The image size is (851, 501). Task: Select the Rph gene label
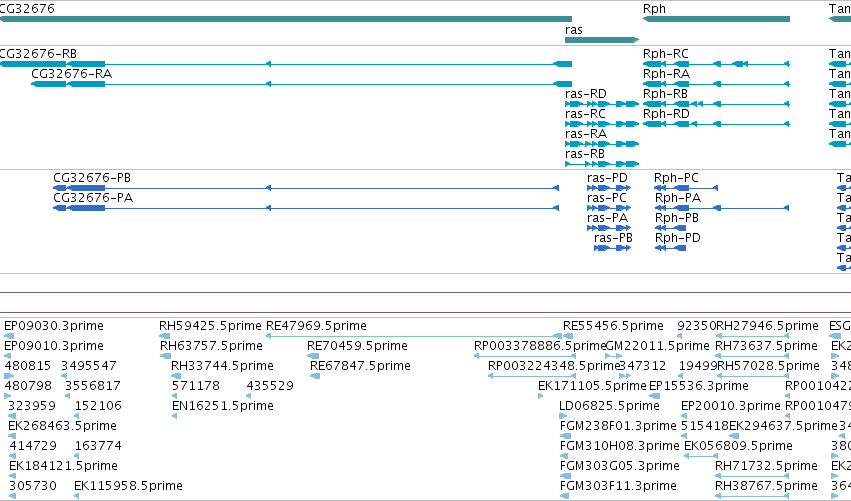654,9
